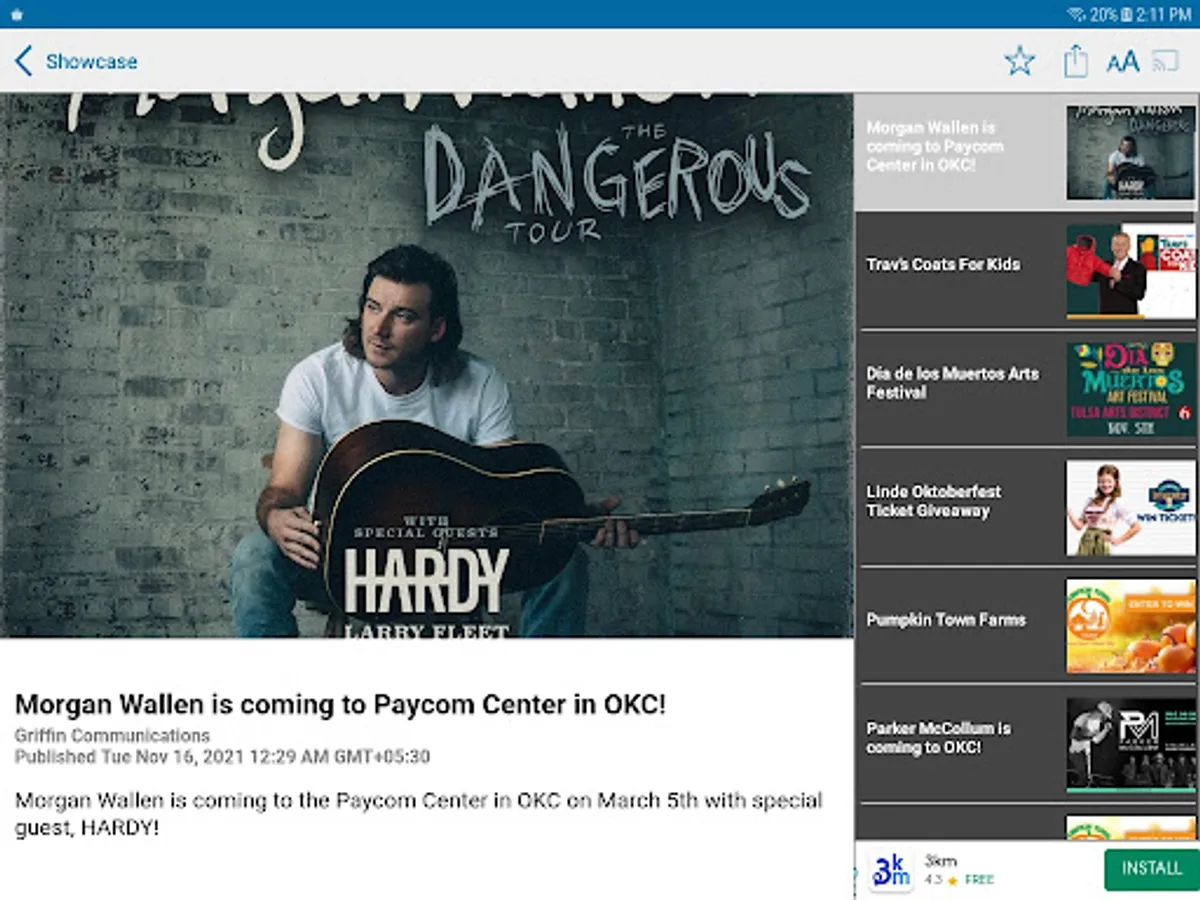Tap the 3km ad title text
The image size is (1200, 900).
[x=941, y=860]
